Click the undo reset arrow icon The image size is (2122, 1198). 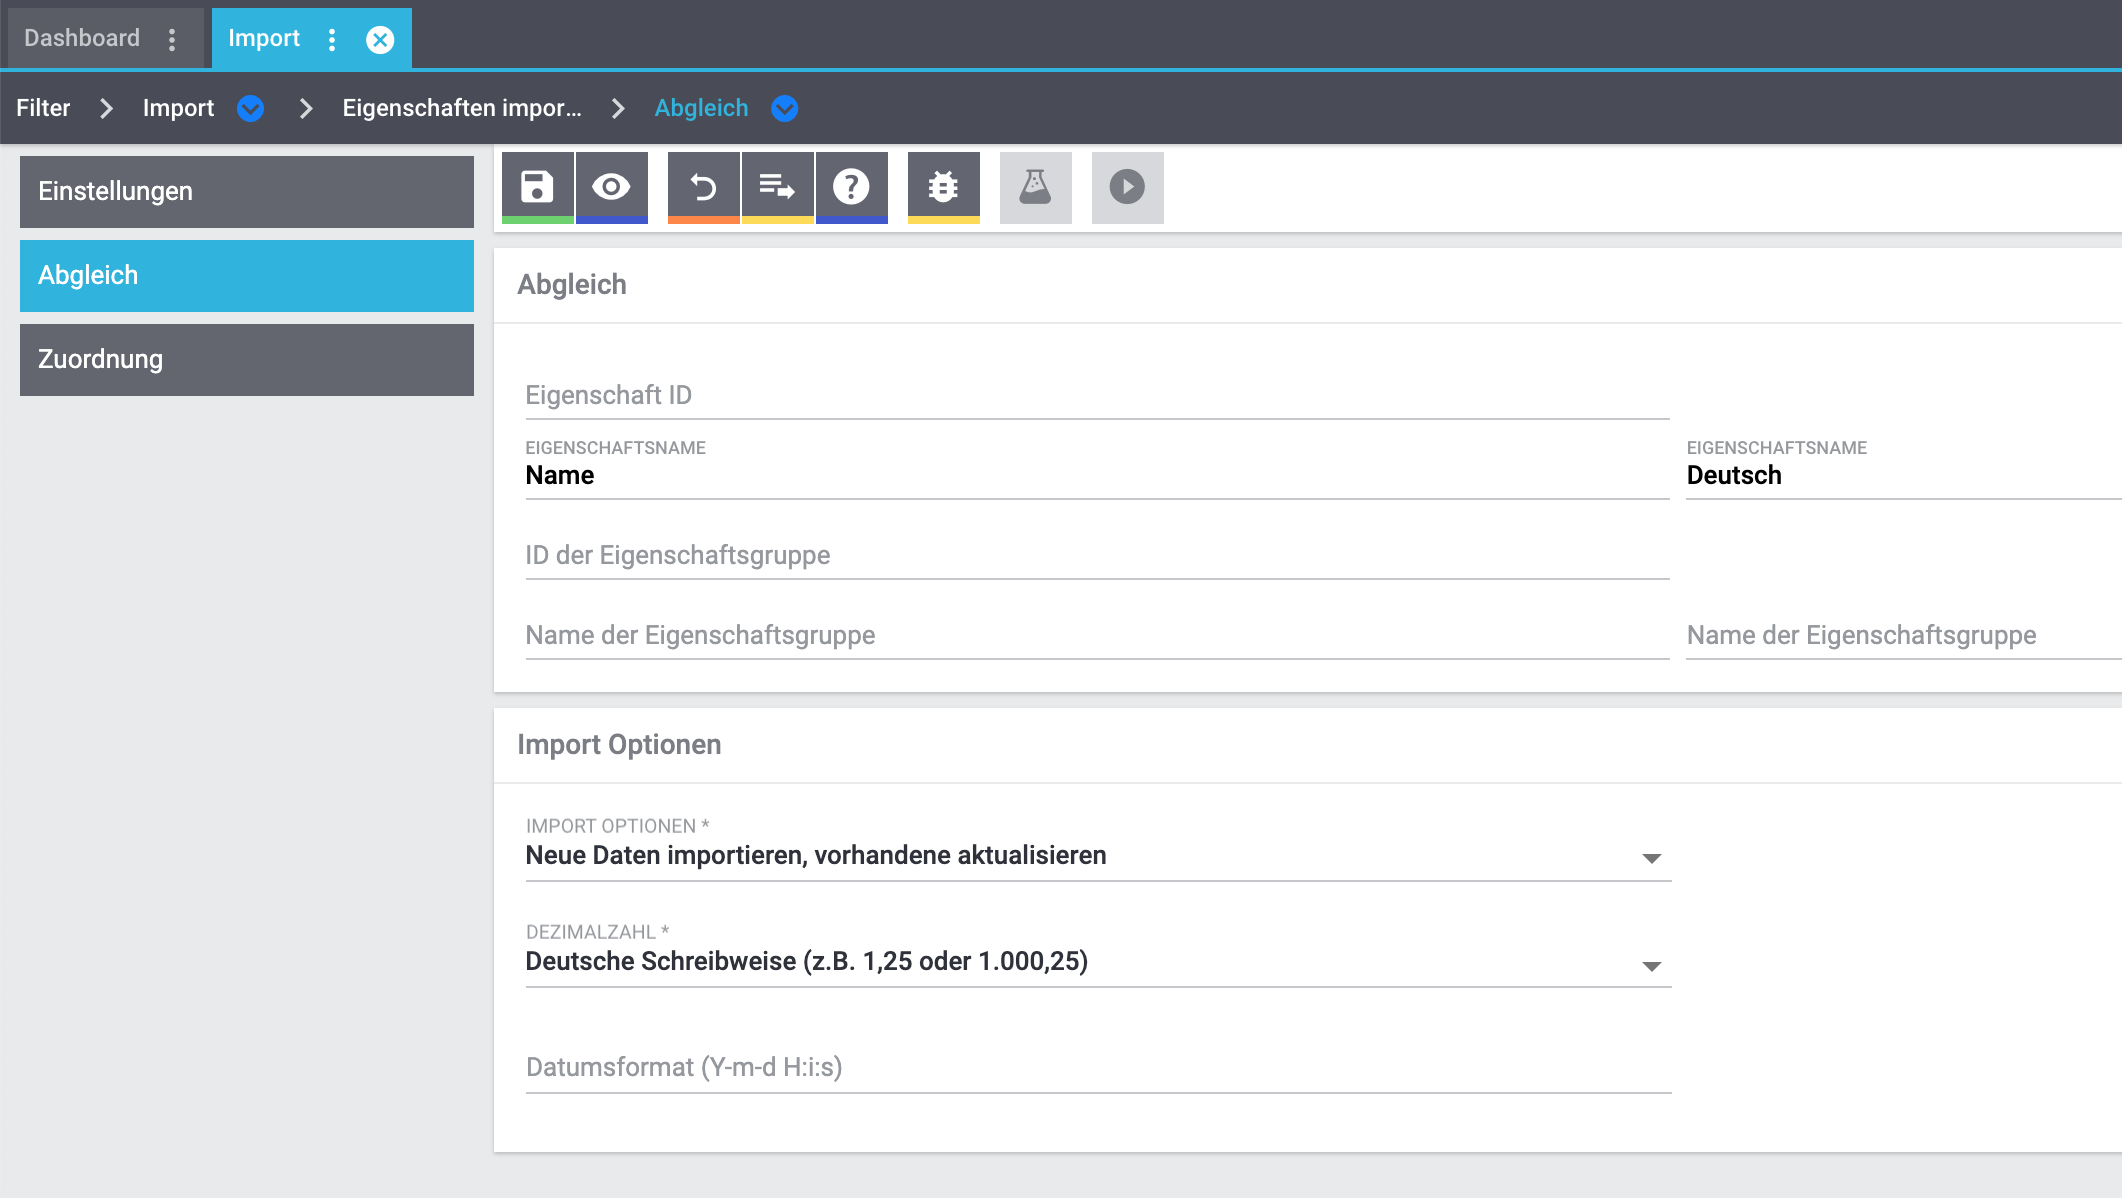click(x=703, y=187)
